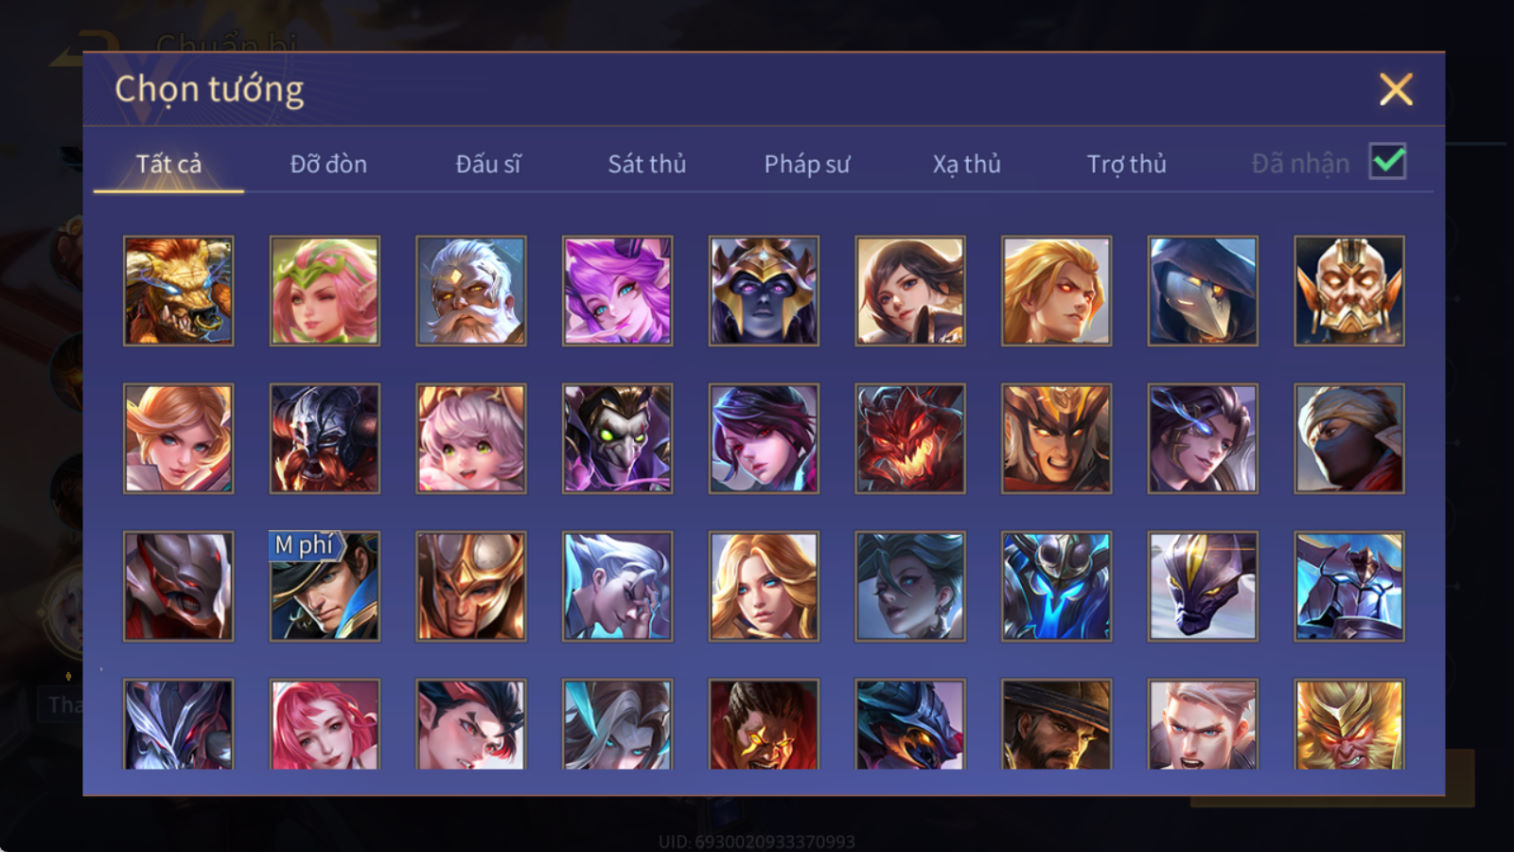Pick the red demon-faced hero portrait
1514x852 pixels.
pos(910,439)
